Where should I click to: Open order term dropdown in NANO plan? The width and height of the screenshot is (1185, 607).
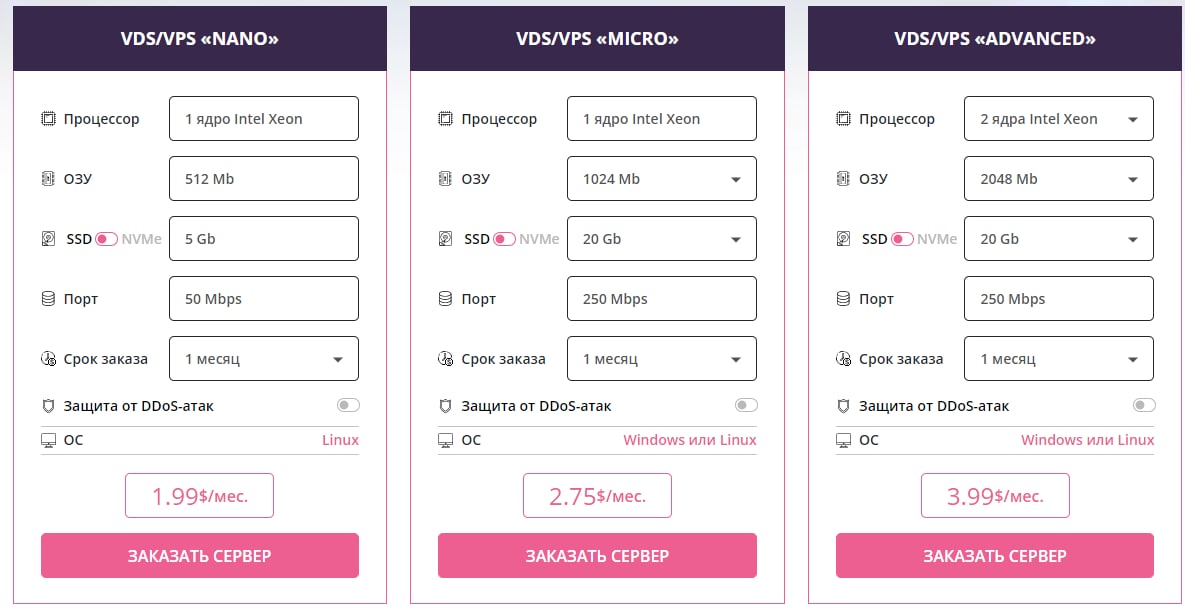coord(264,359)
